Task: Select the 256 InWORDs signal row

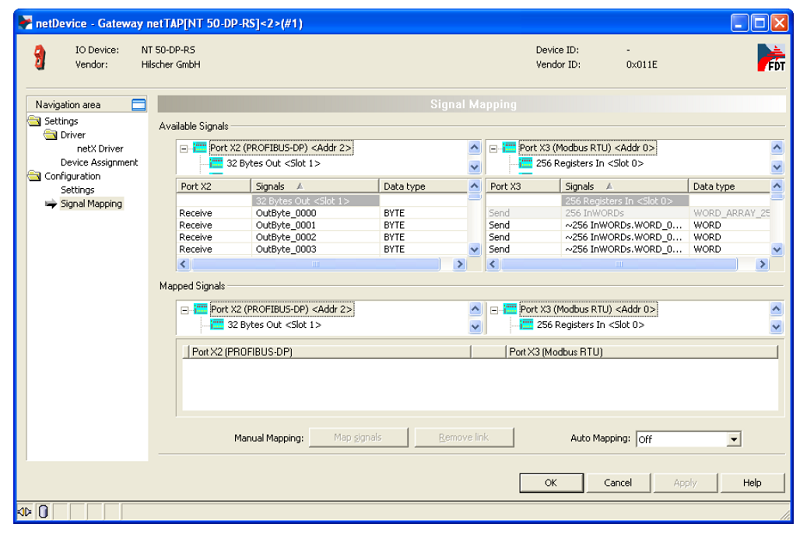Action: (628, 213)
